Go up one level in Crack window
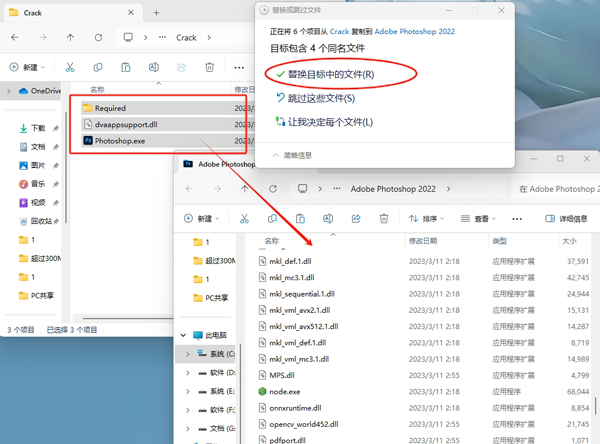The width and height of the screenshot is (600, 444). coord(70,38)
